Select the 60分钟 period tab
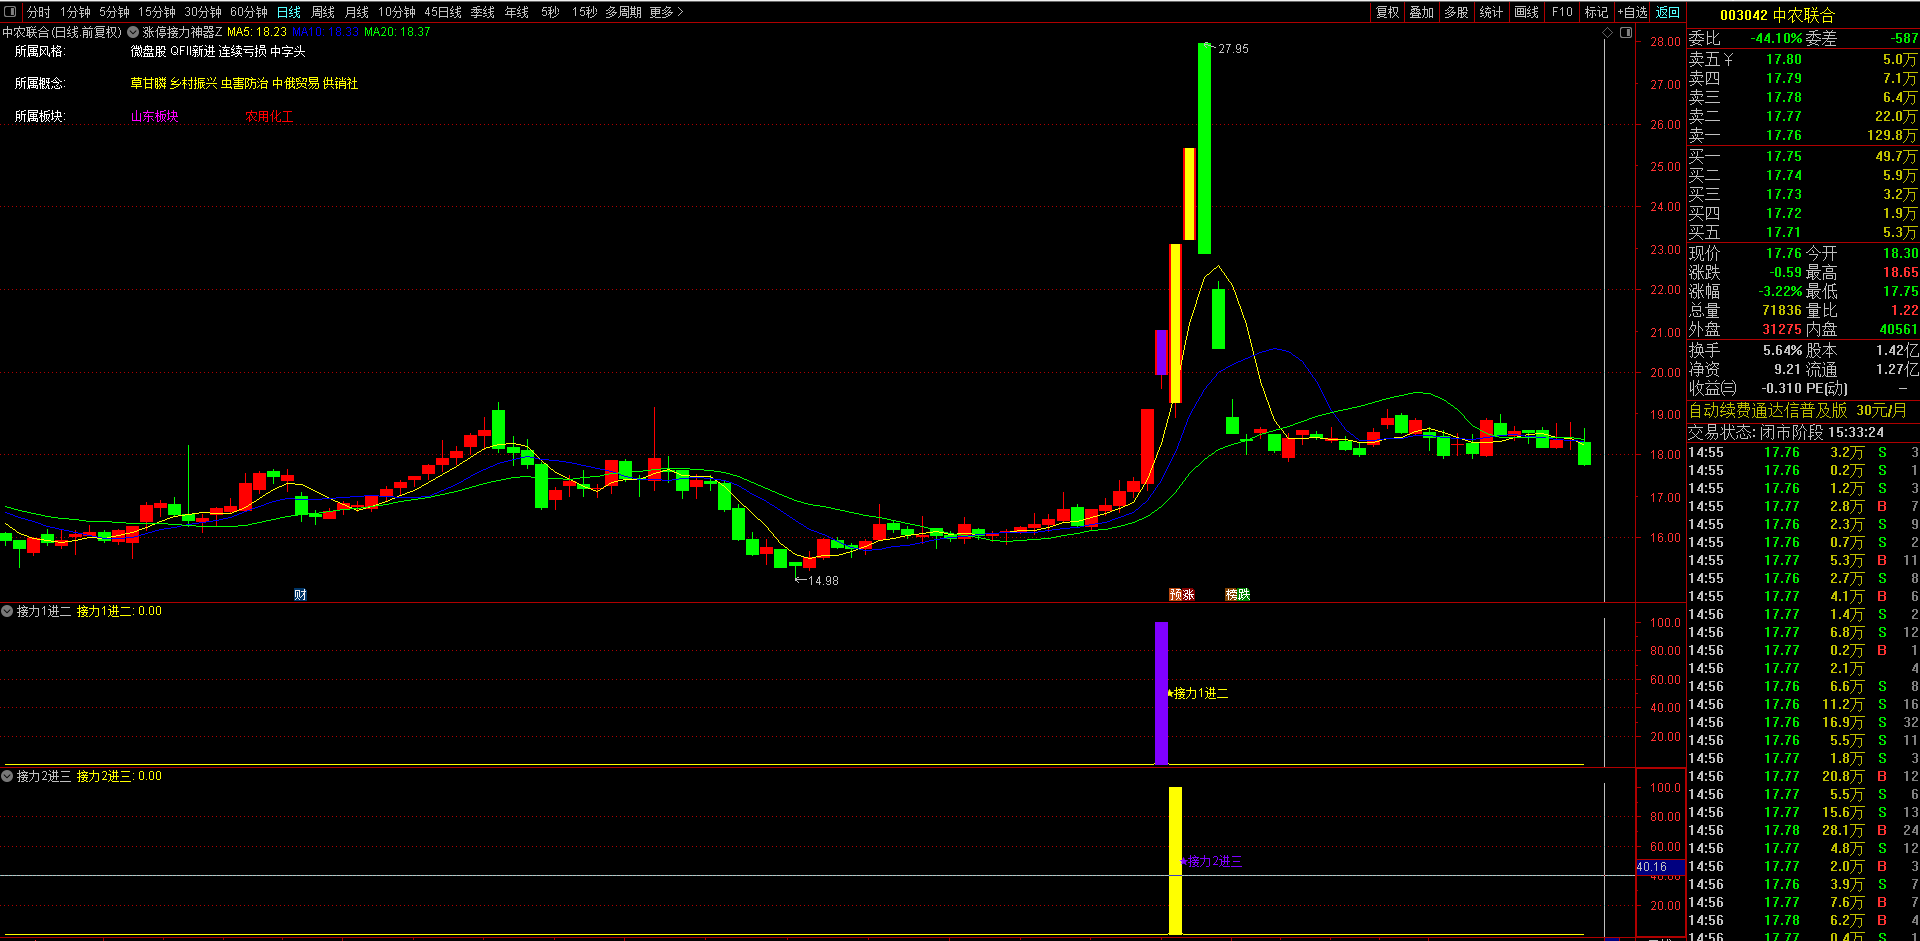 pos(249,12)
